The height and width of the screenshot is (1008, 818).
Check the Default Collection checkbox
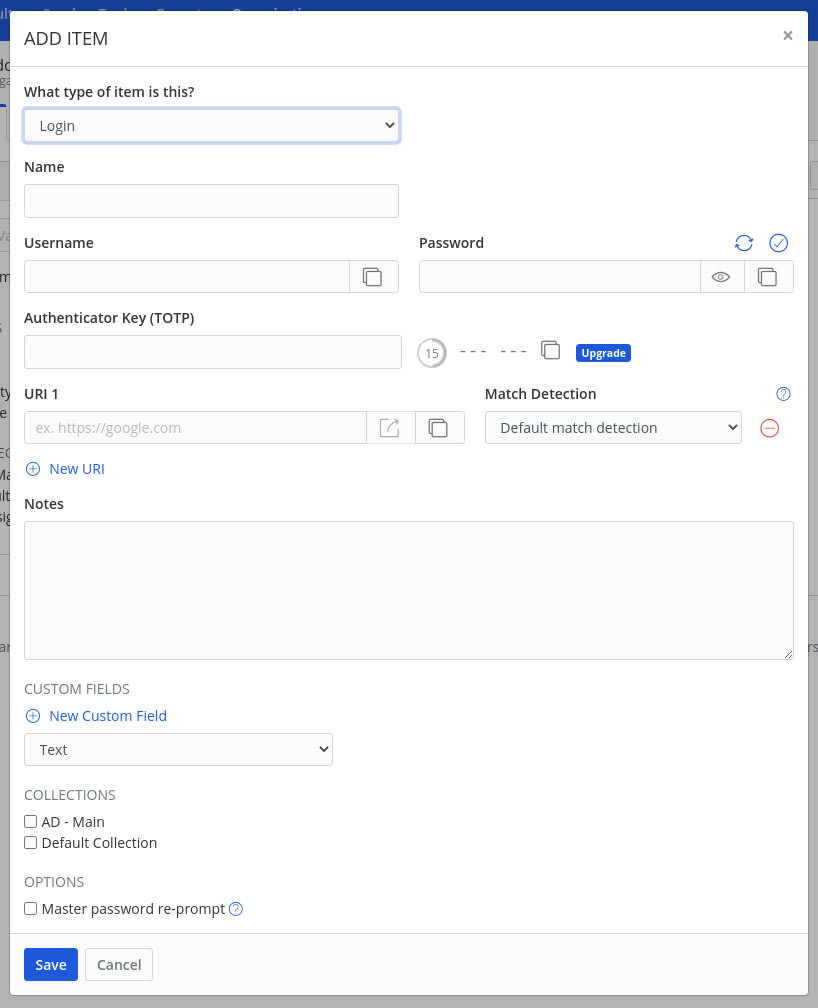click(30, 842)
